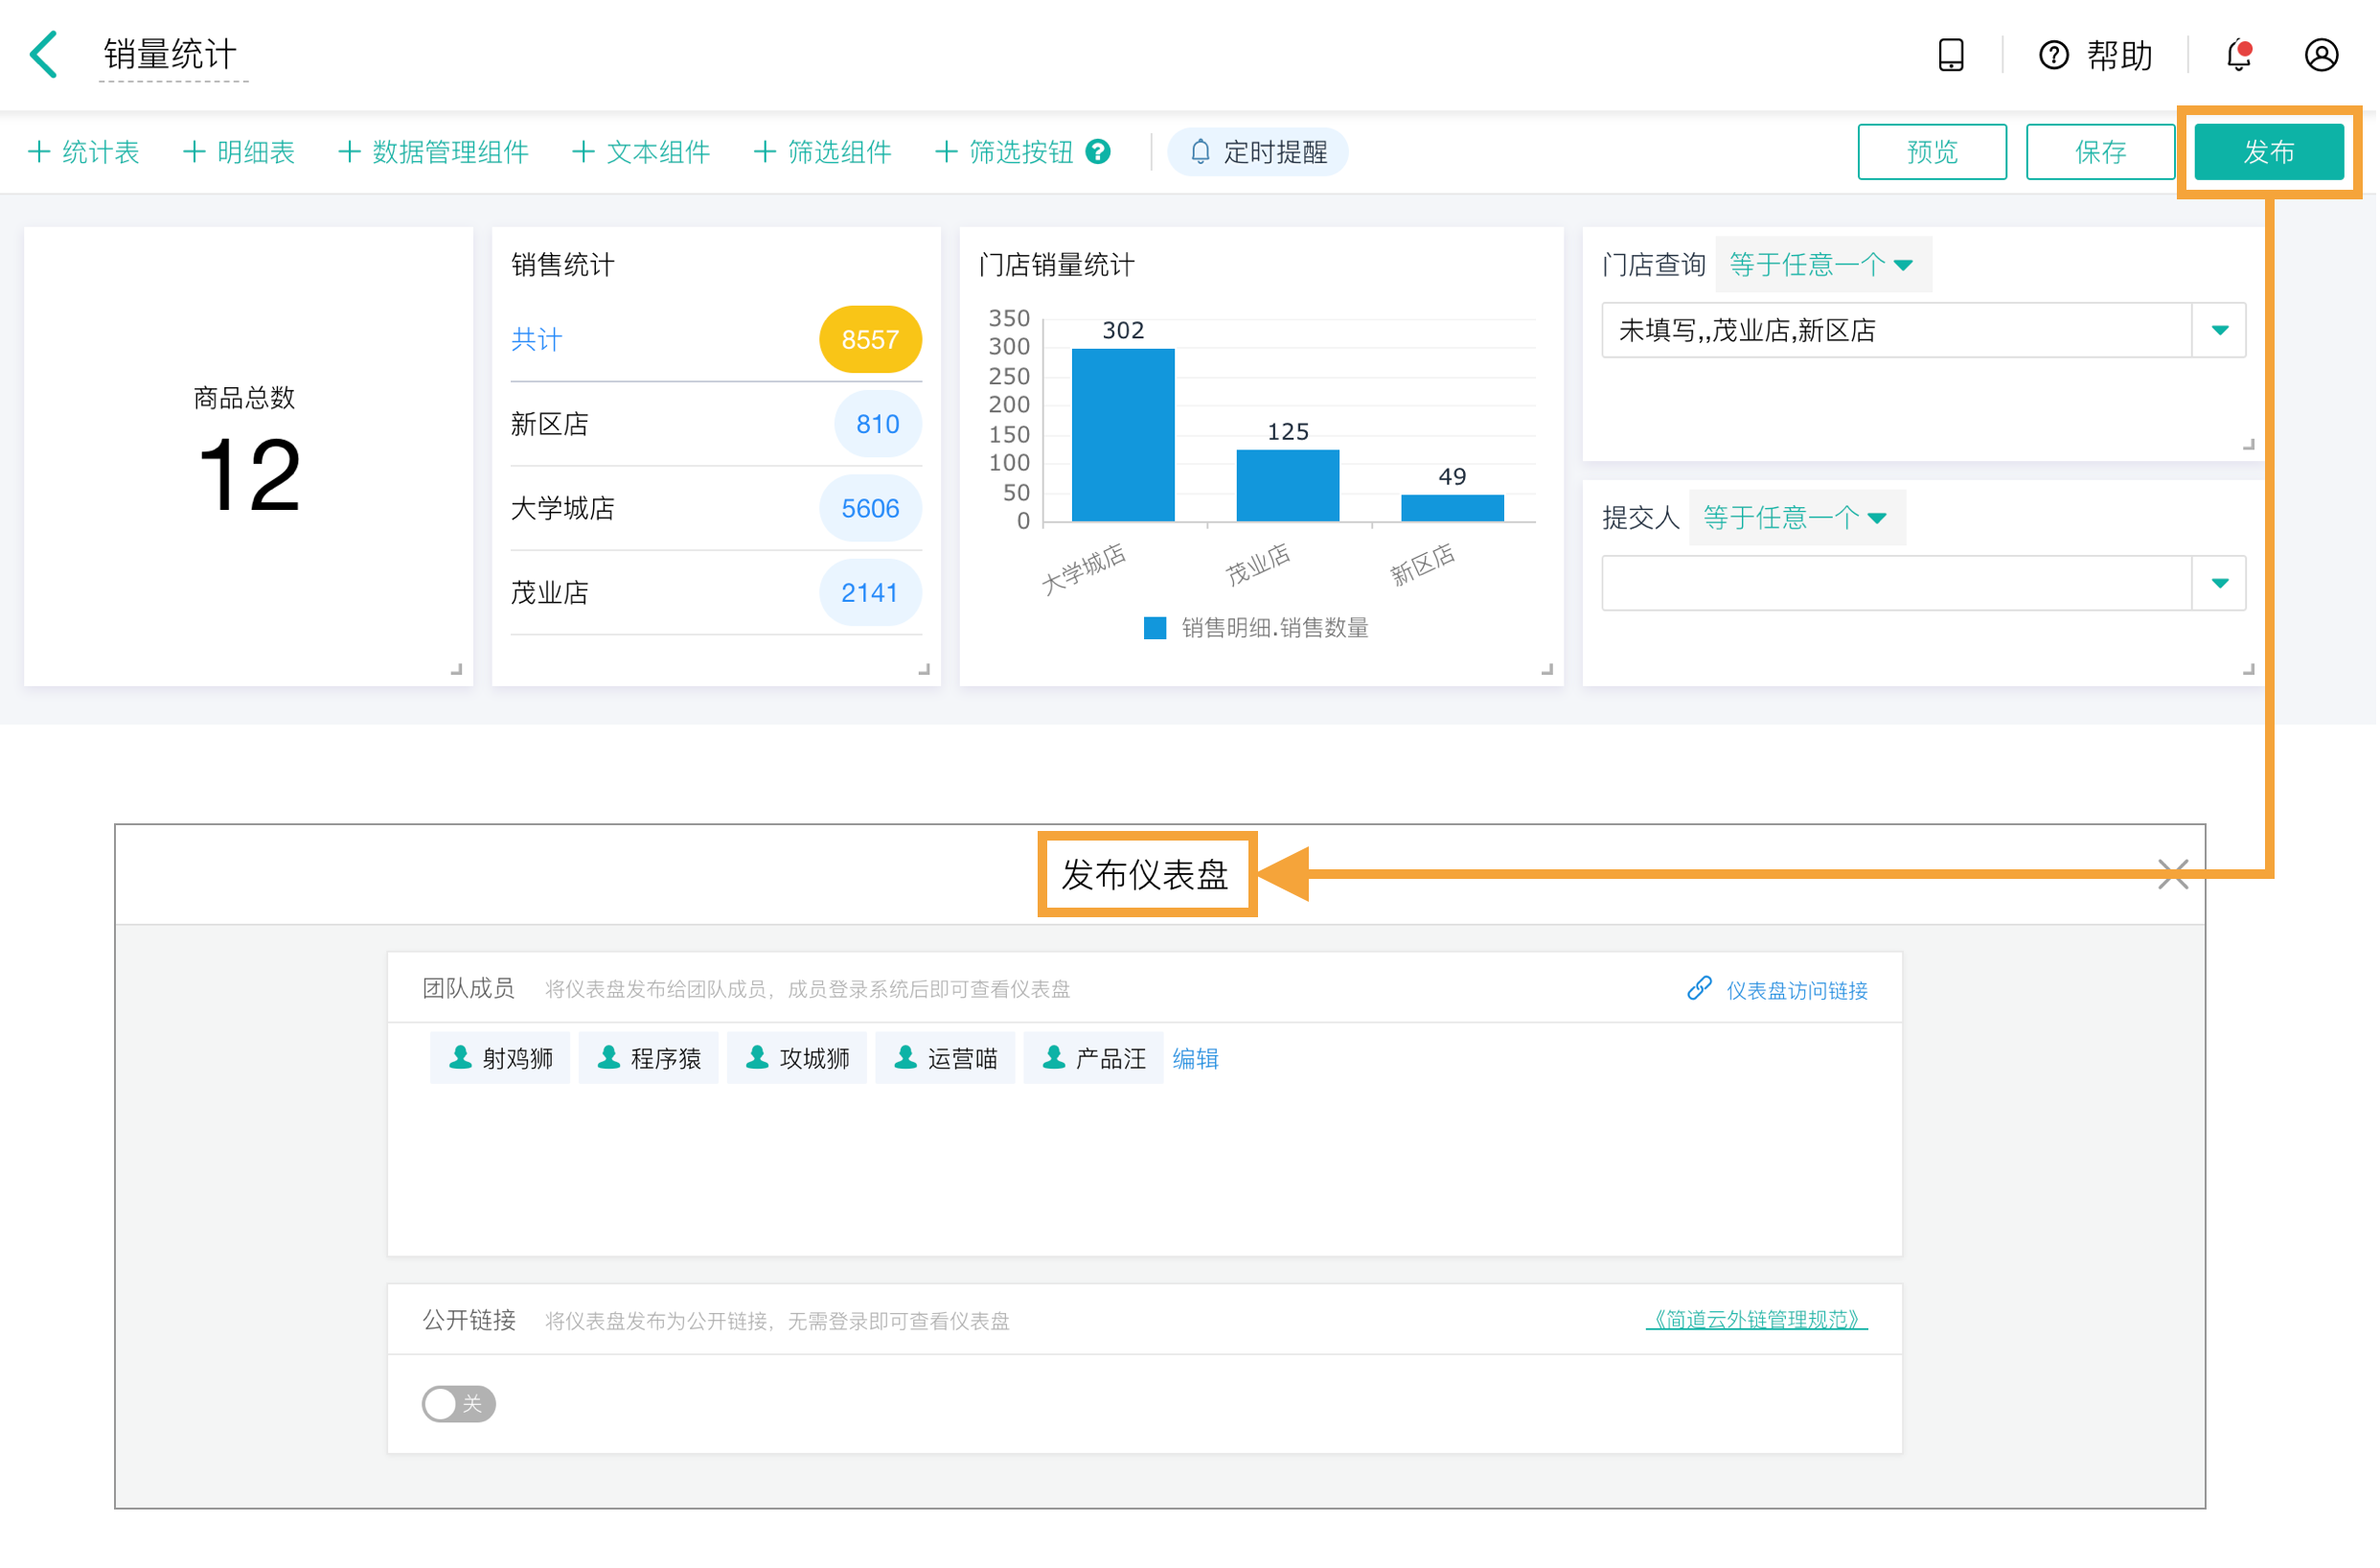Open 定时提醒 scheduled reminder

click(x=1260, y=152)
